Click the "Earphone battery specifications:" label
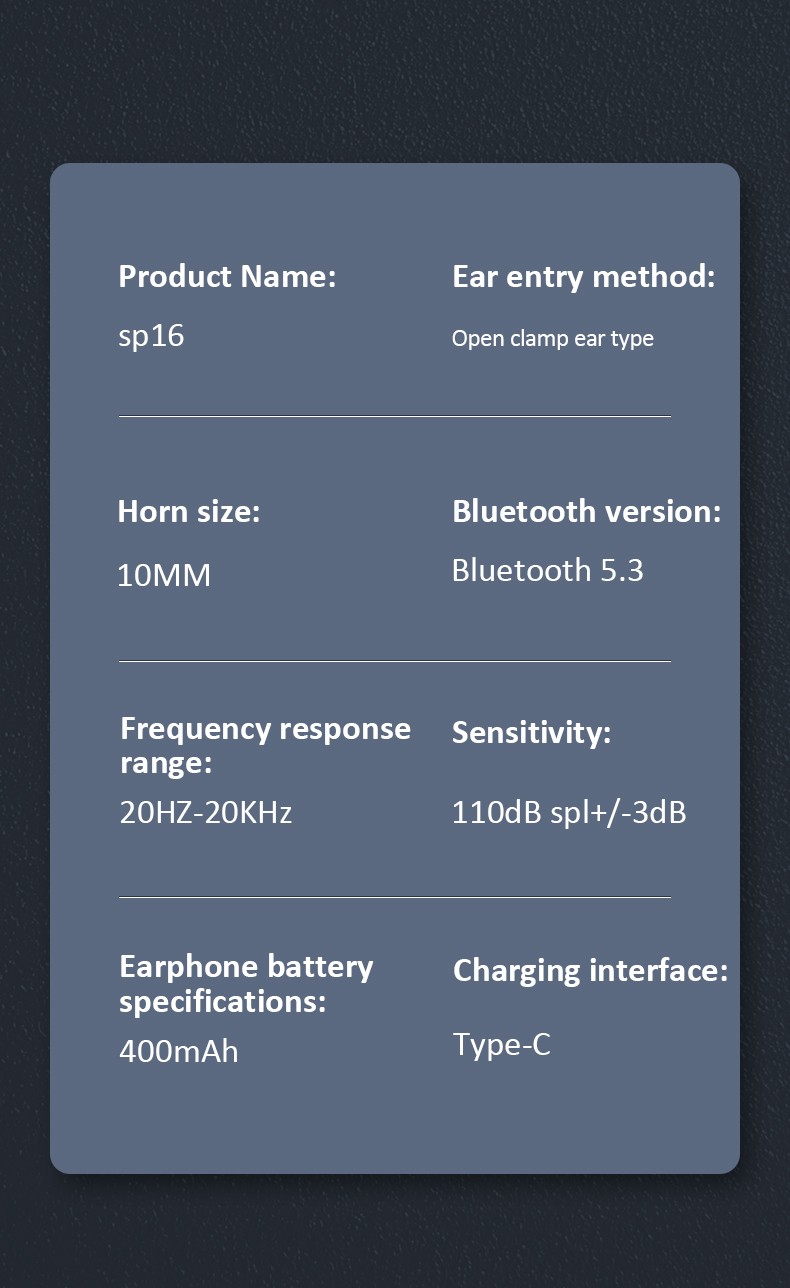The image size is (790, 1288). (x=246, y=983)
